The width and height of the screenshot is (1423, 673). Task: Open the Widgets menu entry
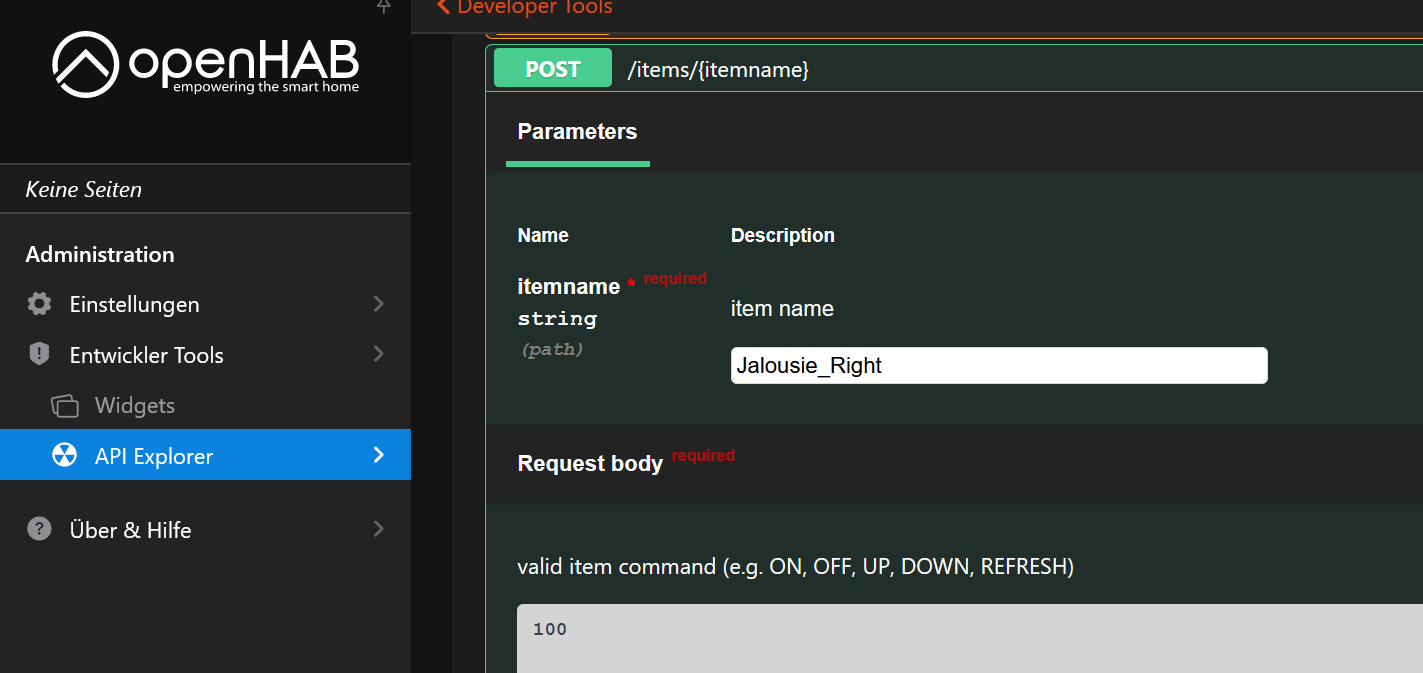coord(134,406)
